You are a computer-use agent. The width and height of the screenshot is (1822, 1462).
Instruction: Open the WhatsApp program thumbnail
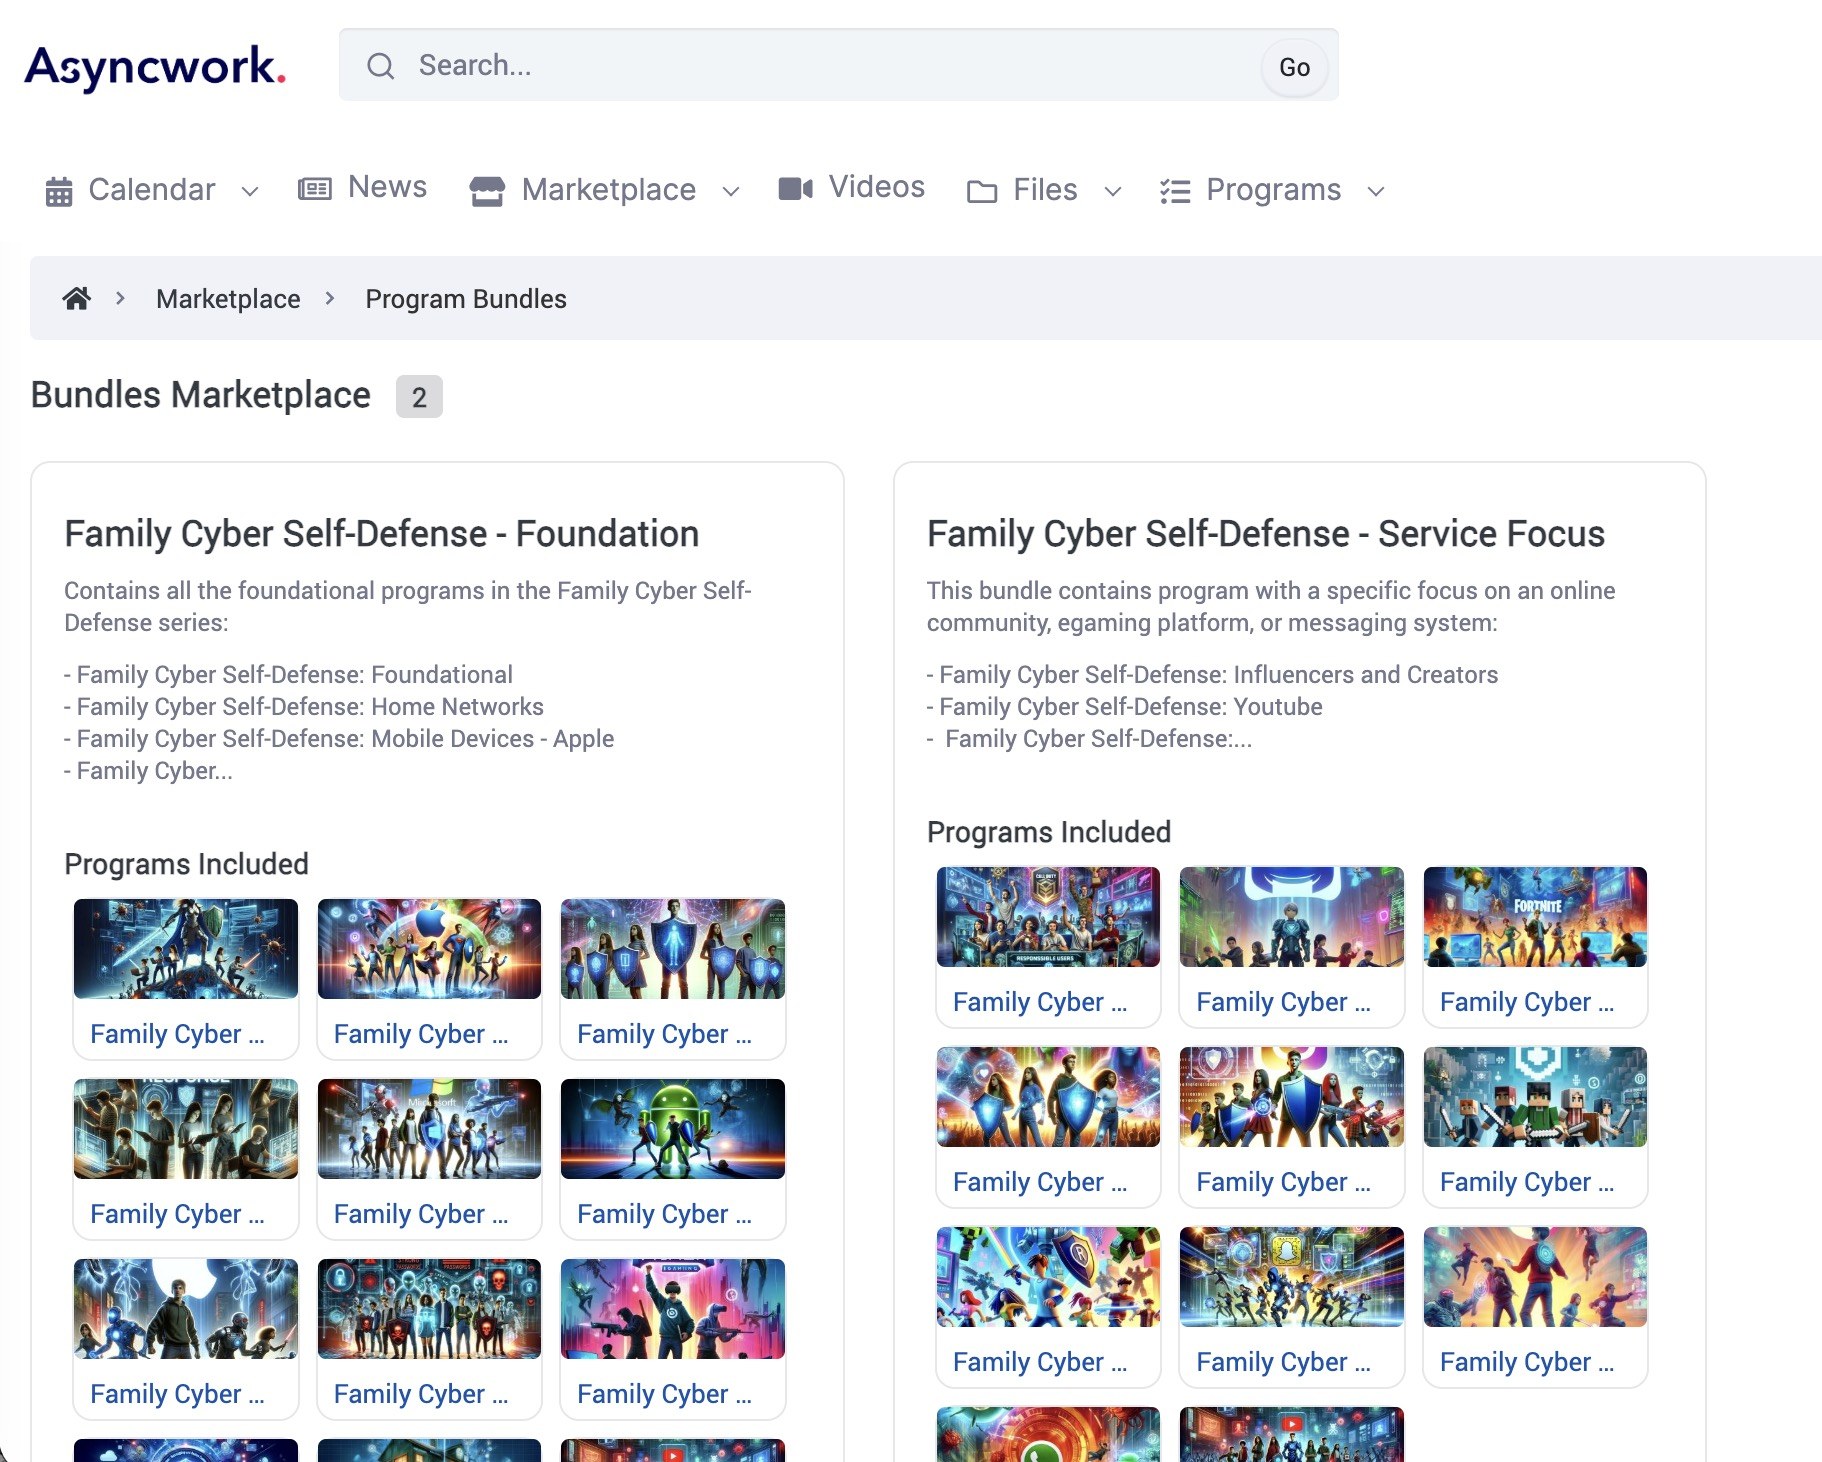[x=1048, y=1434]
